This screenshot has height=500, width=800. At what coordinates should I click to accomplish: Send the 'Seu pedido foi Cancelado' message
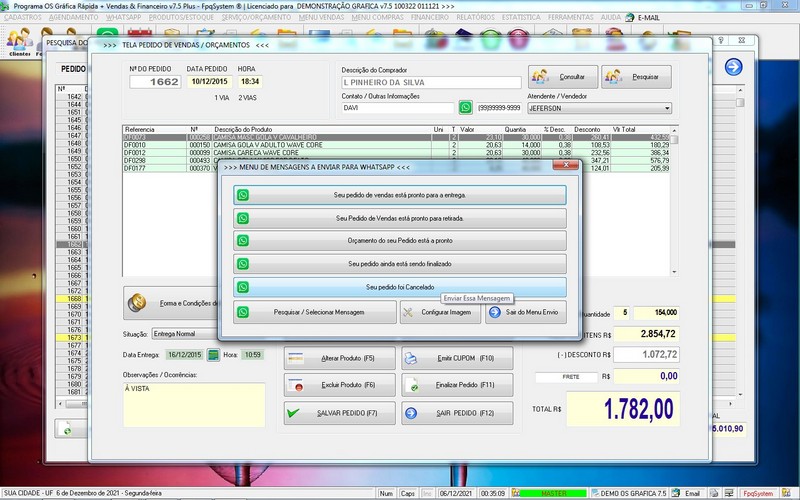pos(399,287)
